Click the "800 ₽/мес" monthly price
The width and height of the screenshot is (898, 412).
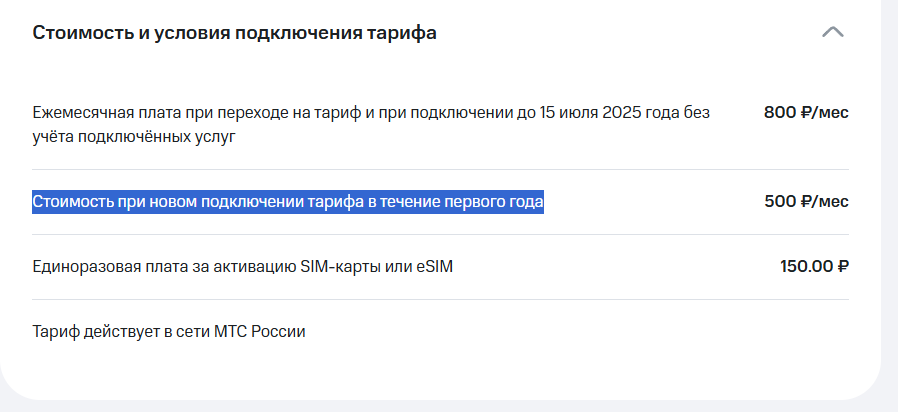pyautogui.click(x=806, y=113)
